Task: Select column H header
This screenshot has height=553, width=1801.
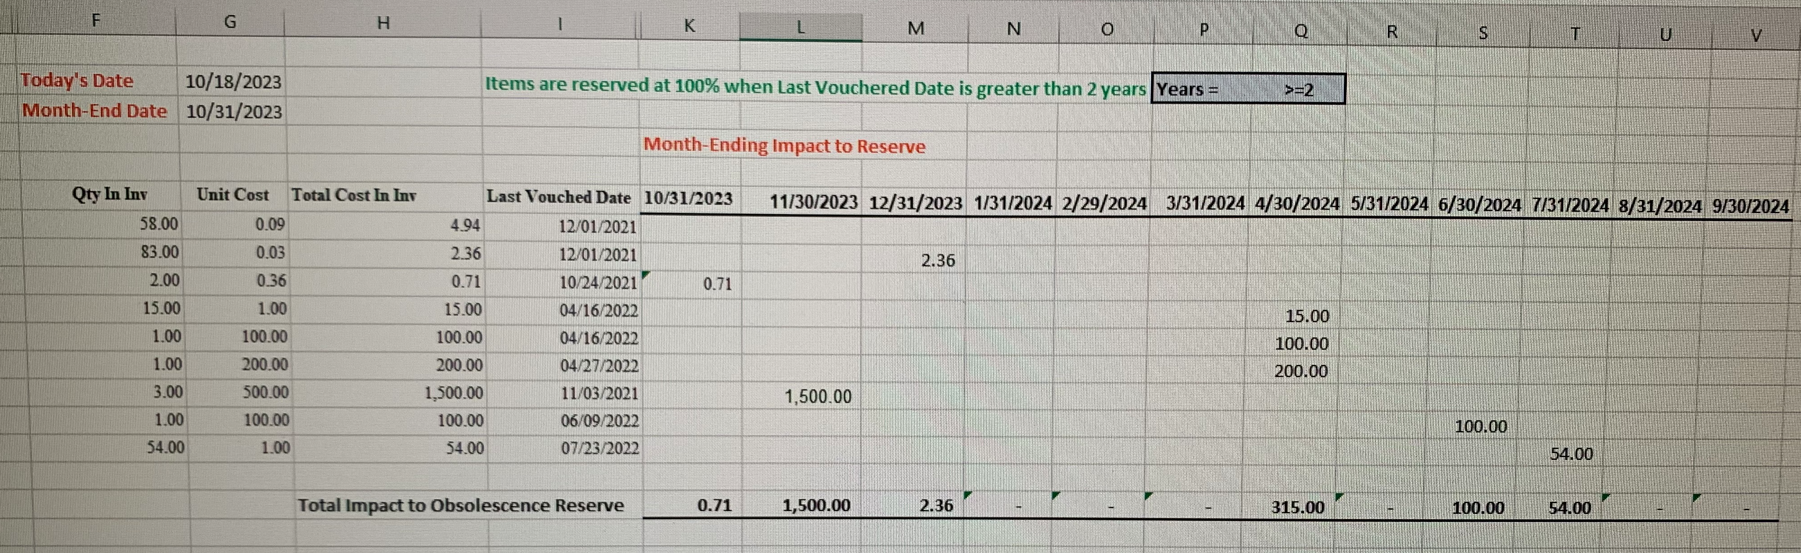Action: coord(383,22)
